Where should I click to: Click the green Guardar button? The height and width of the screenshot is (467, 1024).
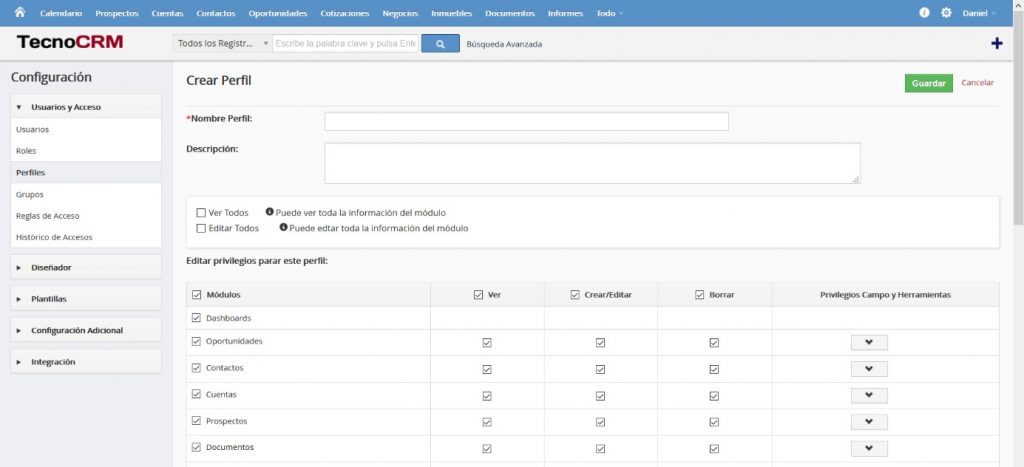click(x=928, y=83)
